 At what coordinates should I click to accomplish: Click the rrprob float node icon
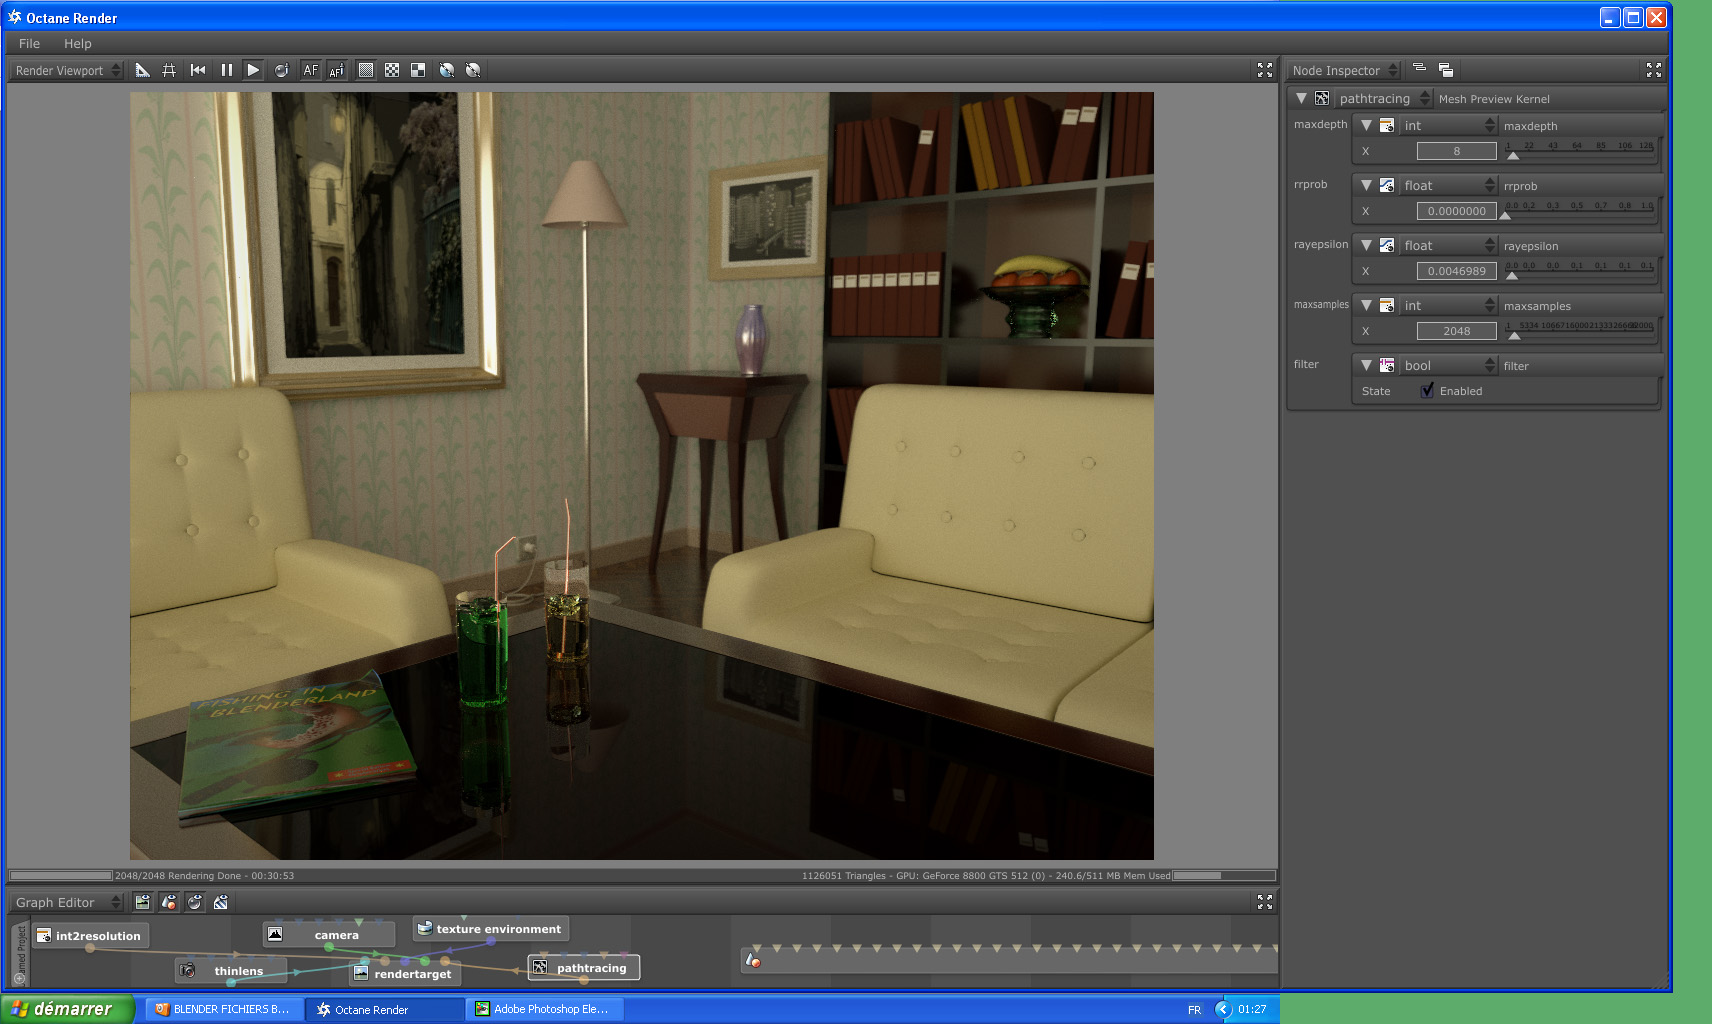pos(1387,185)
